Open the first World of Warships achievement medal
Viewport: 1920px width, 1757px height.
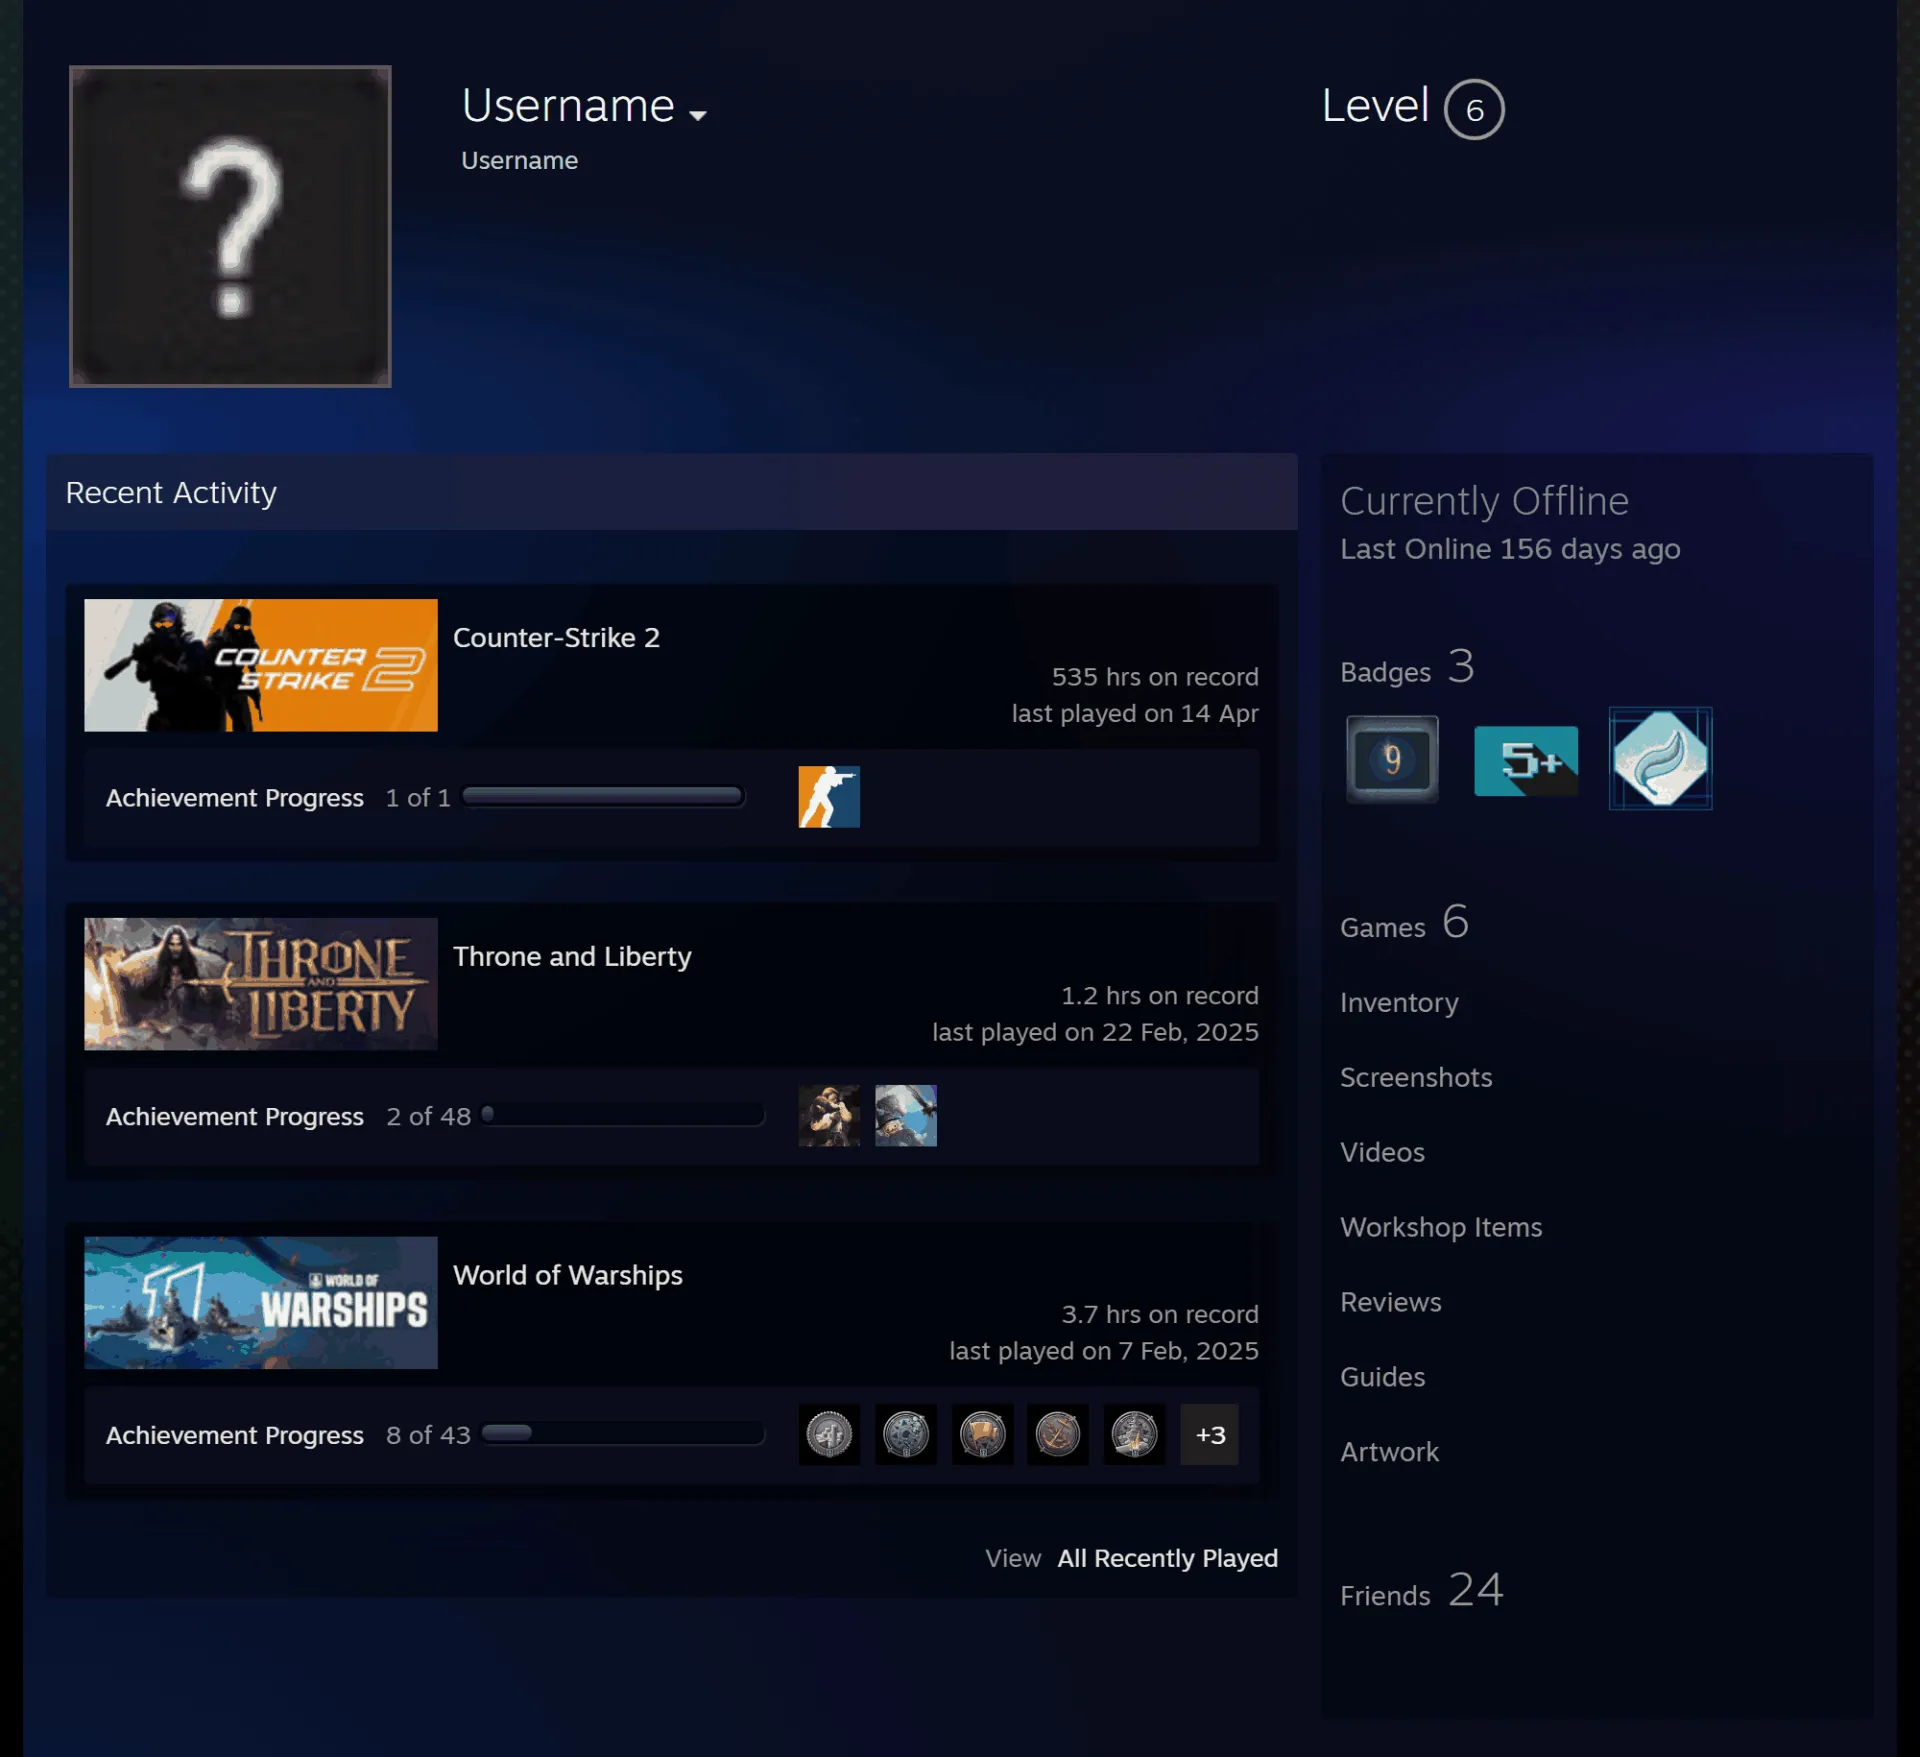coord(828,1434)
